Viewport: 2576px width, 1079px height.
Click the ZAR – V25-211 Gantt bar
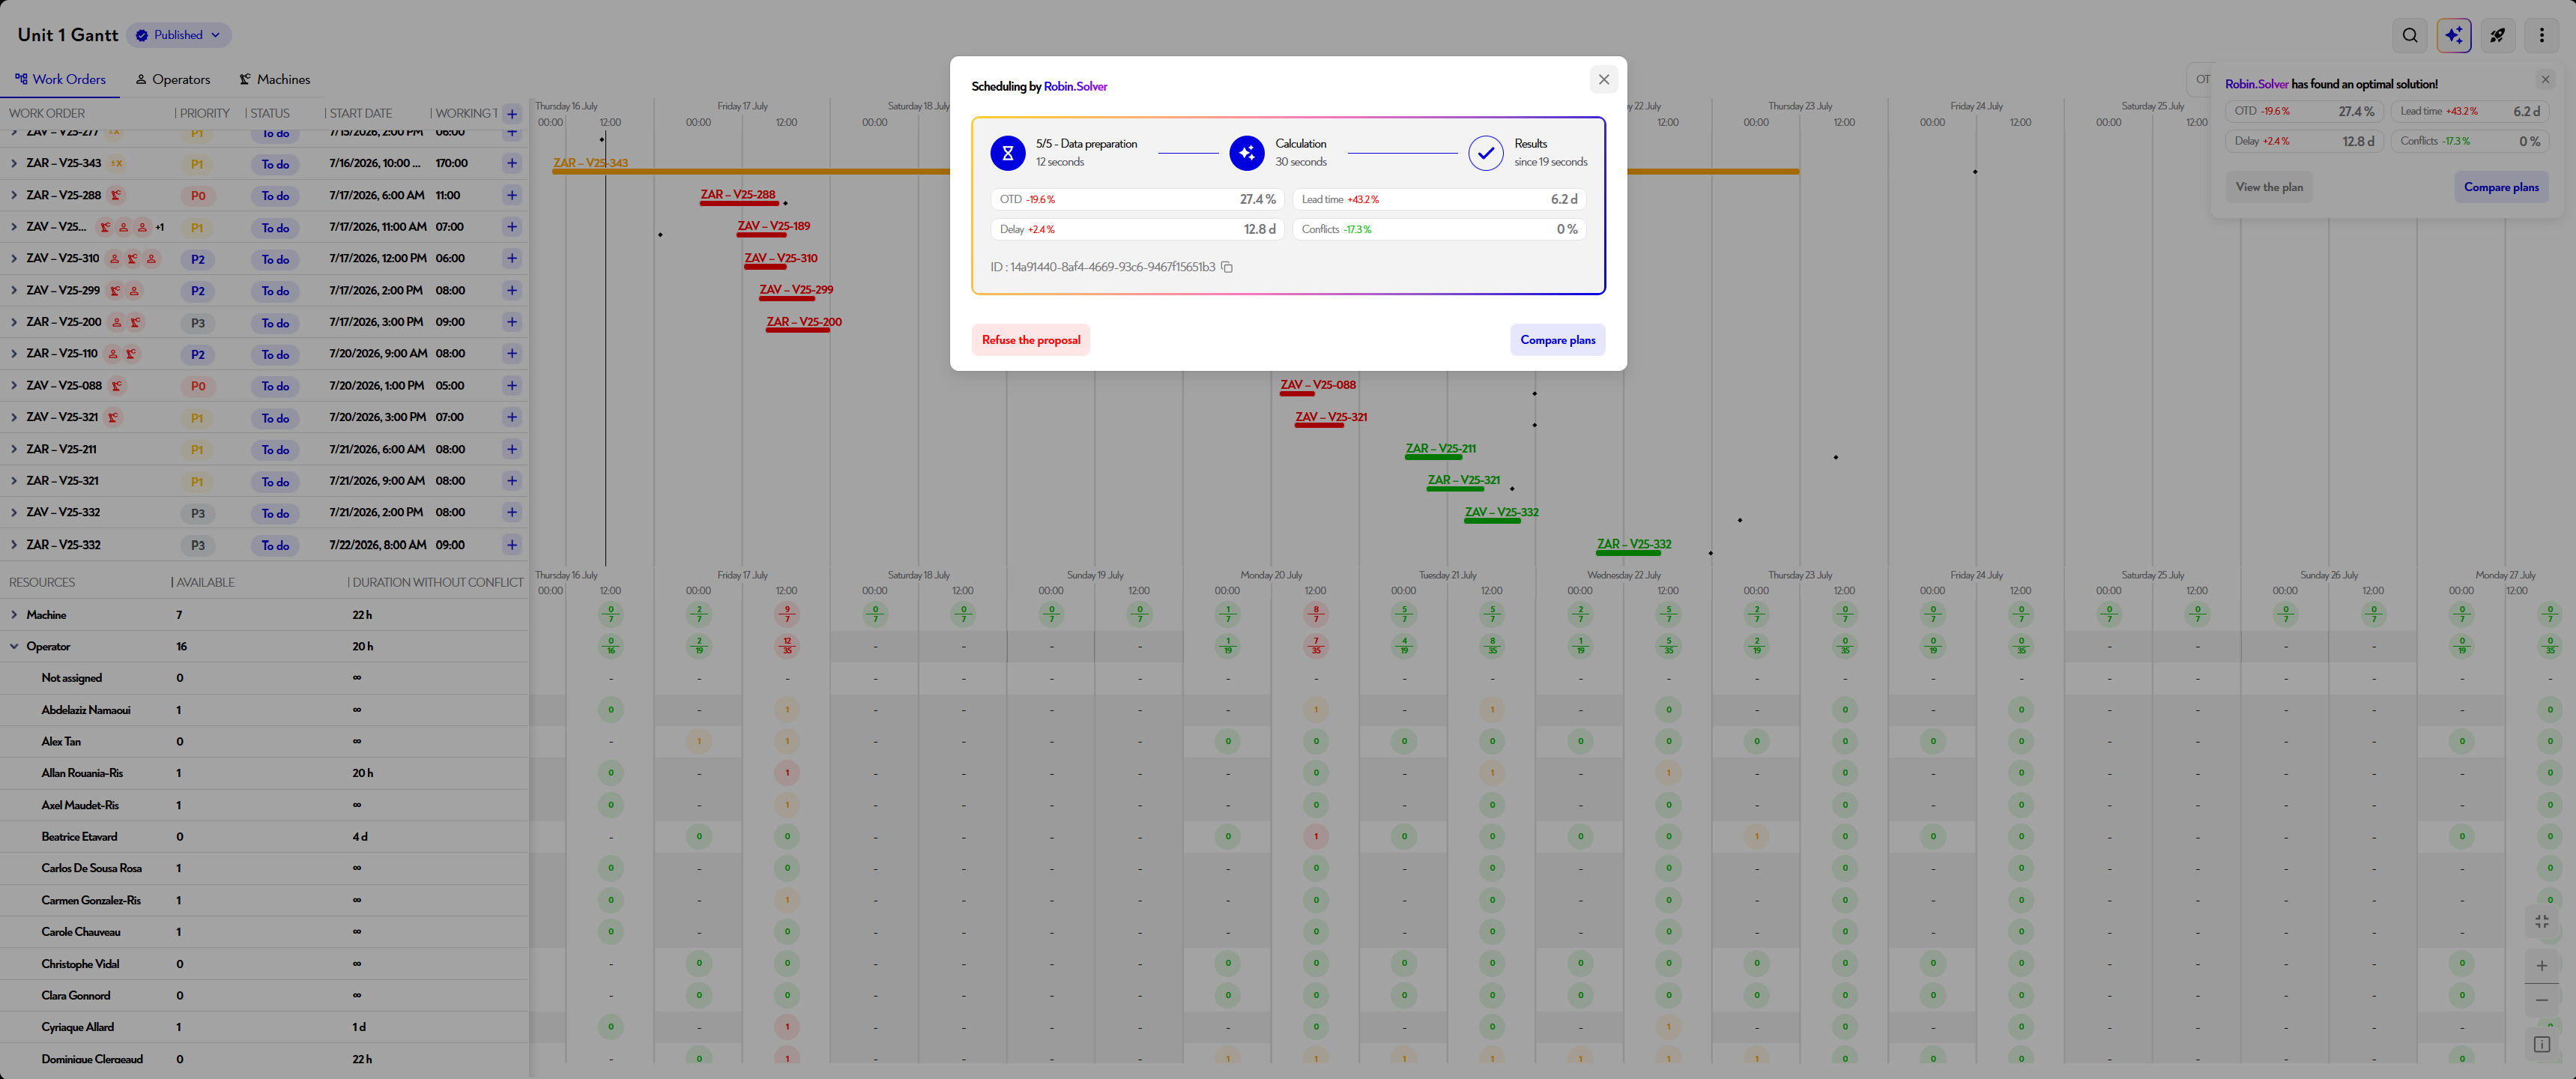tap(1433, 457)
